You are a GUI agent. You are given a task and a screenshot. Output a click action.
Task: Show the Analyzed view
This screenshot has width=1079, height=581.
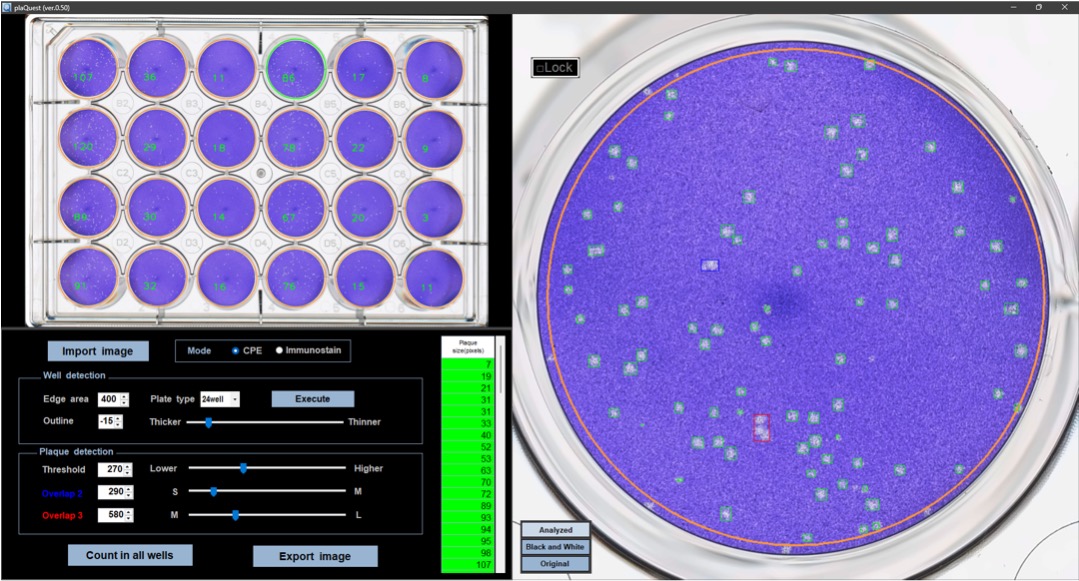click(555, 530)
